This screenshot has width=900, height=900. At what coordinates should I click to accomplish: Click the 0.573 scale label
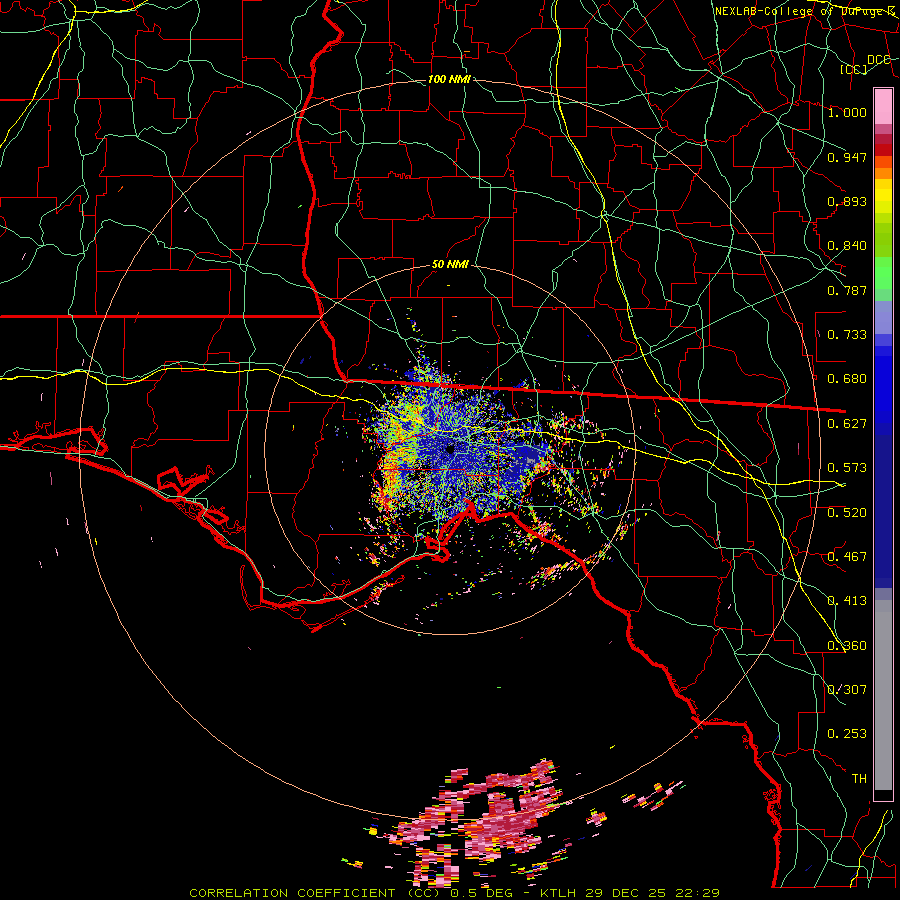point(847,468)
